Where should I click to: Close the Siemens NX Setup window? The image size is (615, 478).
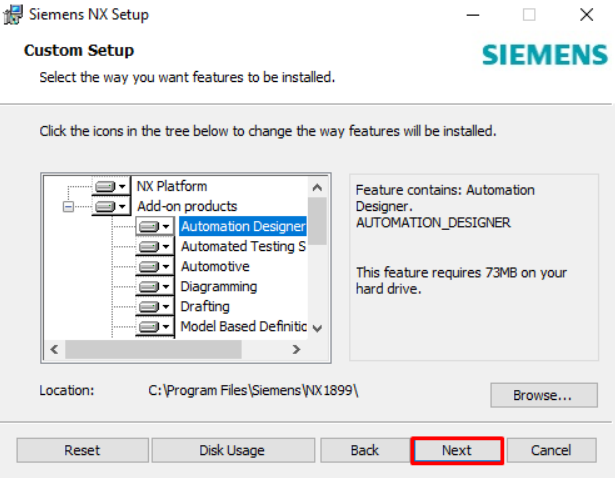pos(586,15)
